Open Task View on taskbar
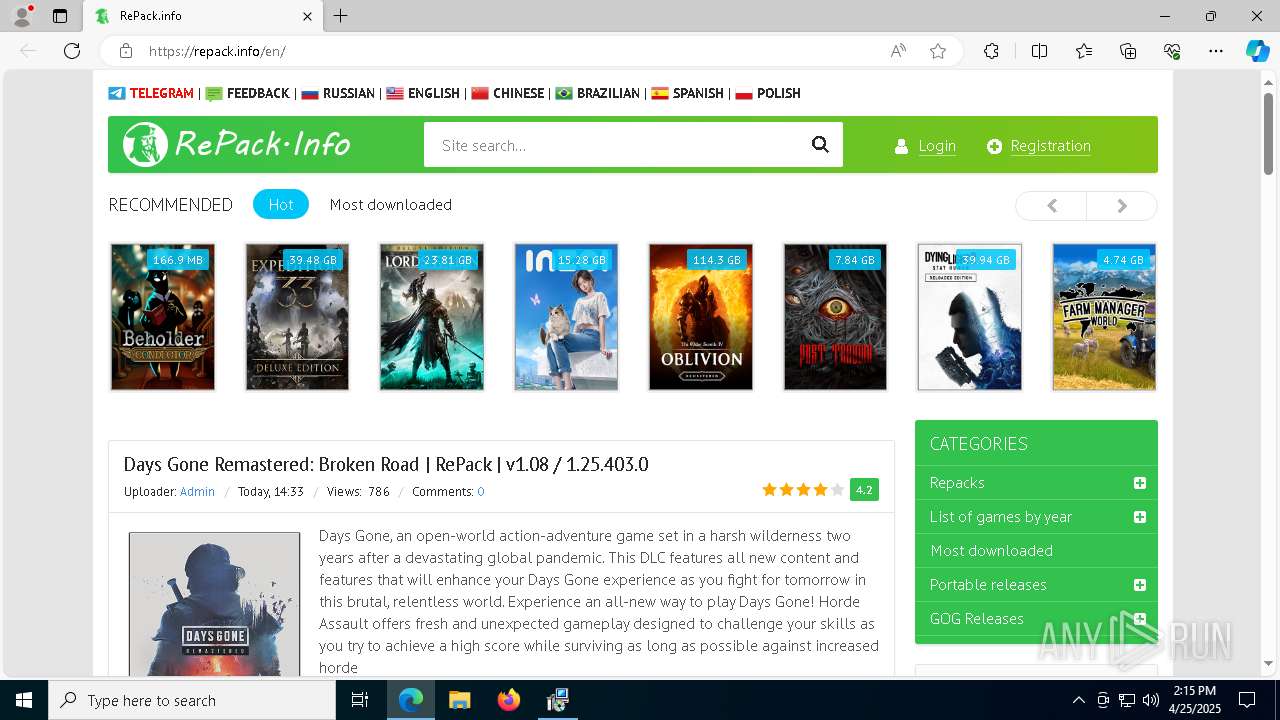 (360, 700)
